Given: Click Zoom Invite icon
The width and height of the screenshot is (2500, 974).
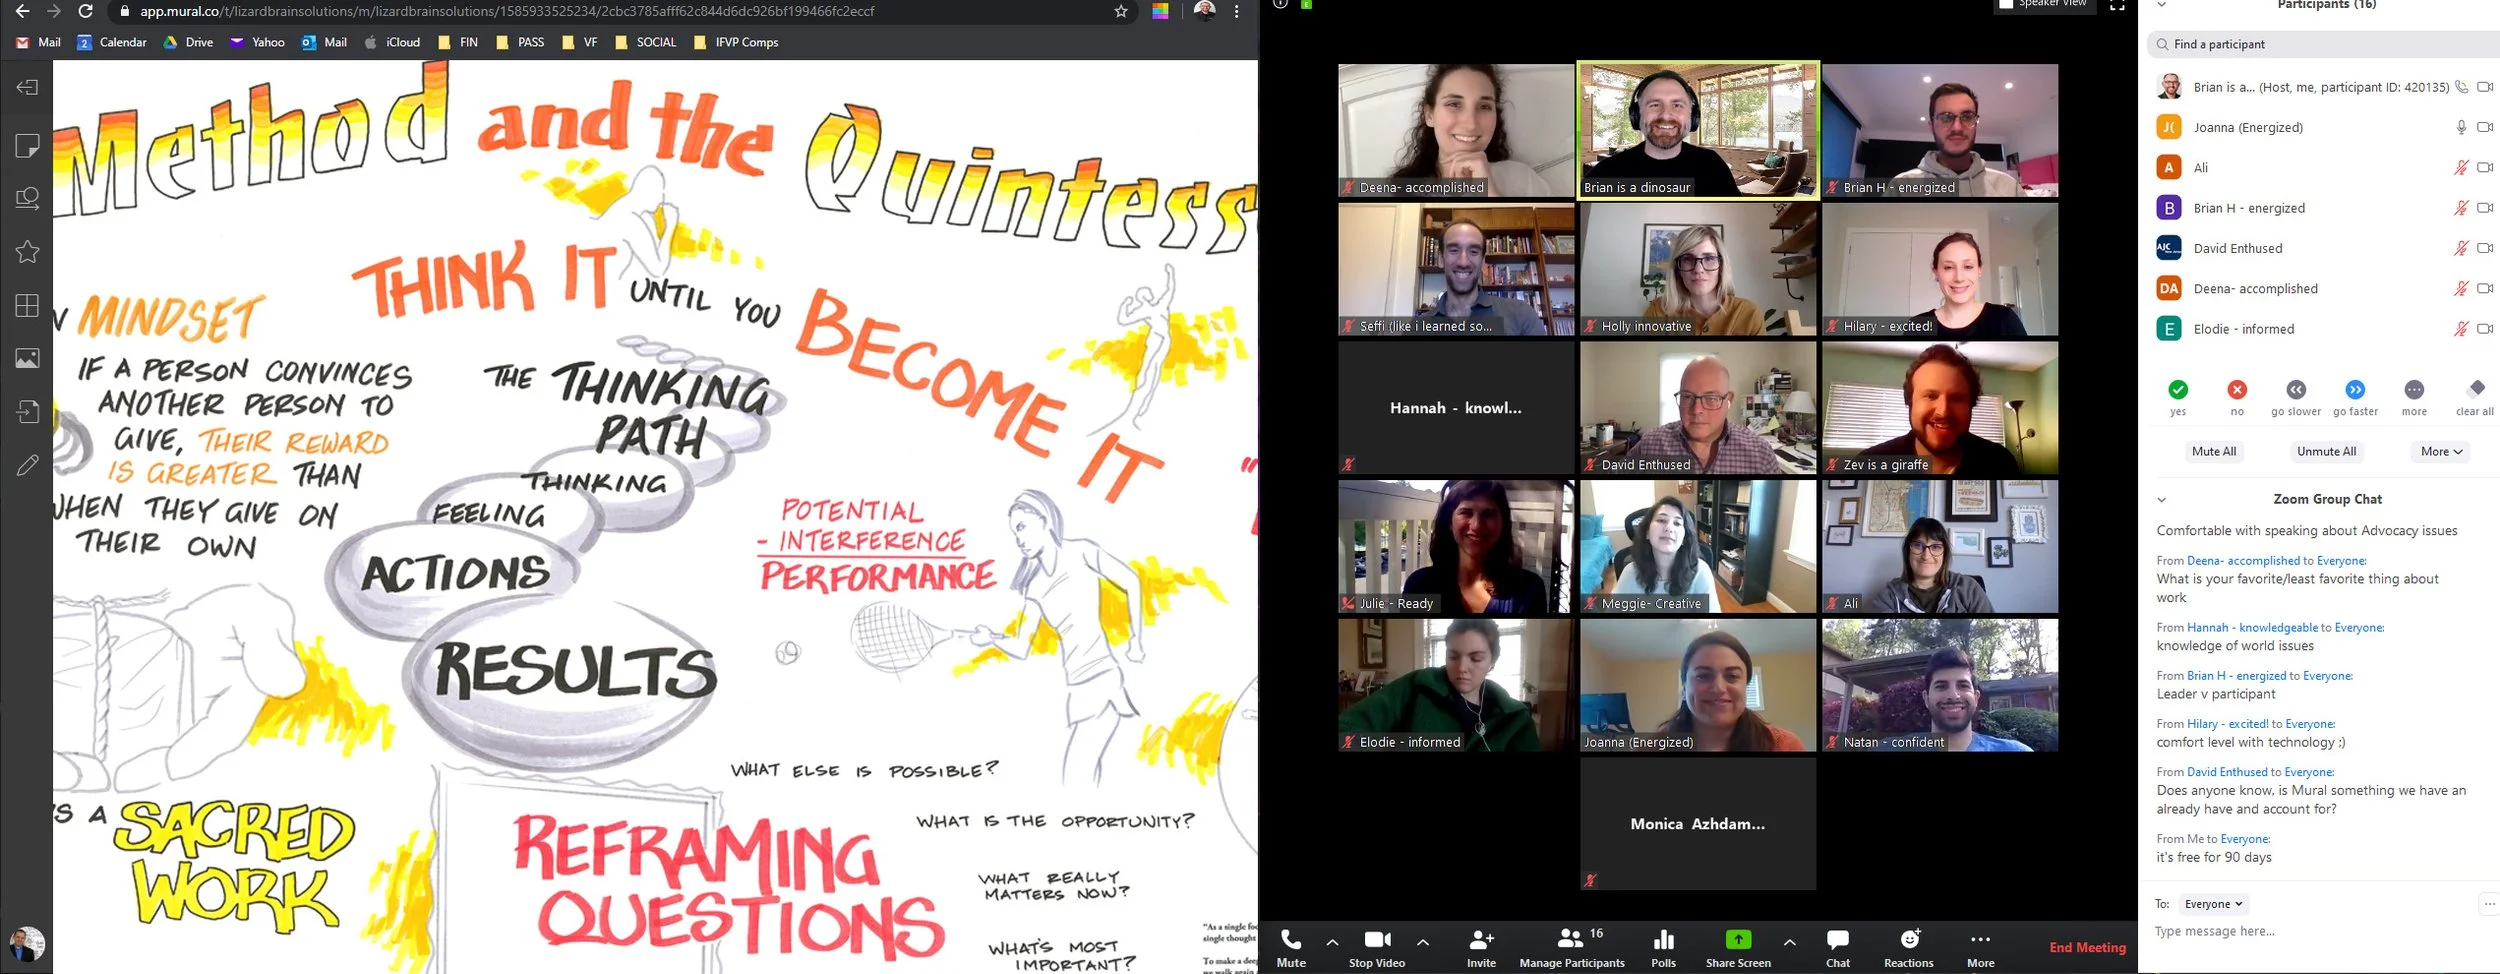Looking at the screenshot, I should click(1481, 948).
